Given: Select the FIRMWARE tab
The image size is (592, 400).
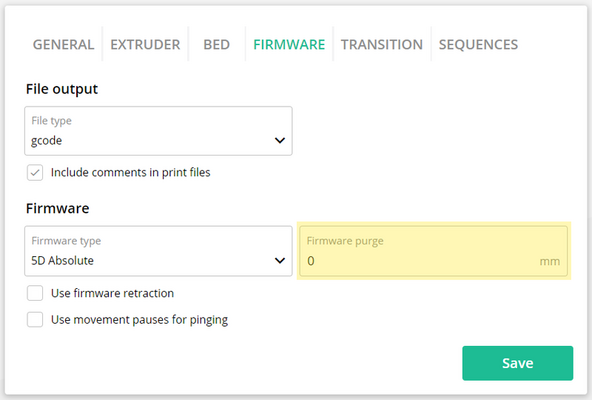Looking at the screenshot, I should click(x=289, y=45).
